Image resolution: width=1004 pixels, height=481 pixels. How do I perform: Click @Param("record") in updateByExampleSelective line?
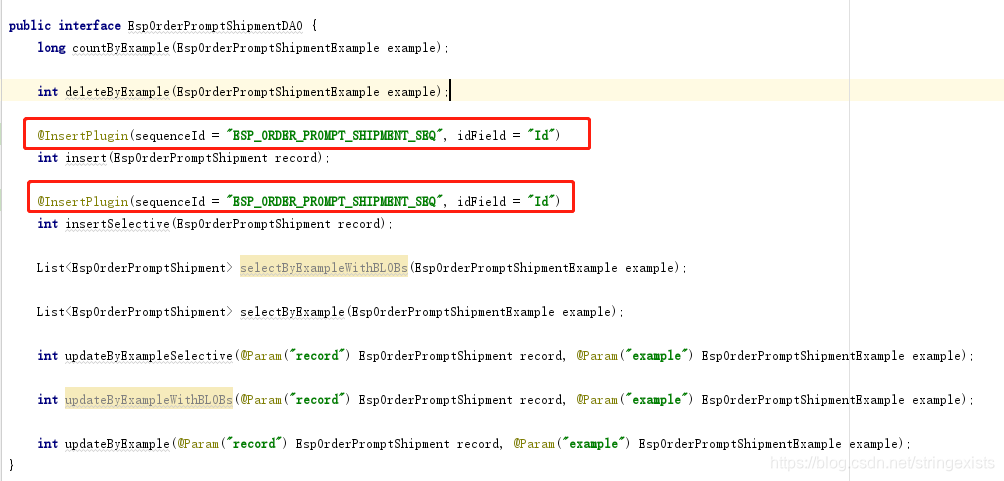click(x=296, y=355)
